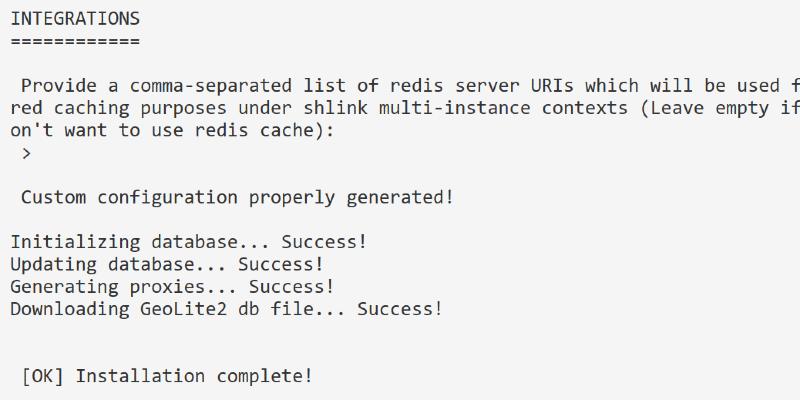800x400 pixels.
Task: Click the "Installation complete!" message
Action: [194, 376]
